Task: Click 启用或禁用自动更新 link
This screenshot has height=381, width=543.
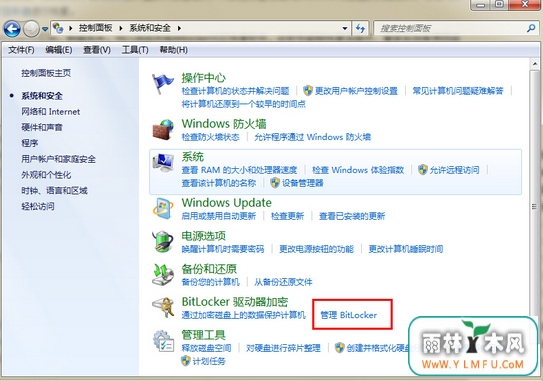Action: (x=219, y=216)
